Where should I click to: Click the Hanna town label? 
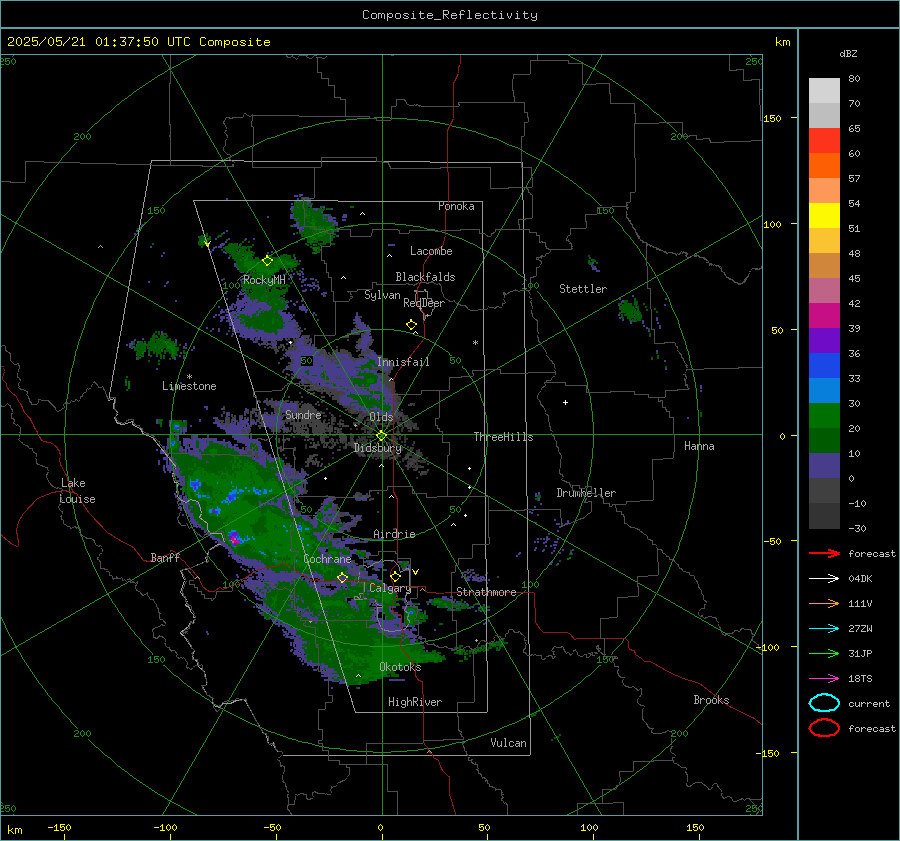coord(699,446)
